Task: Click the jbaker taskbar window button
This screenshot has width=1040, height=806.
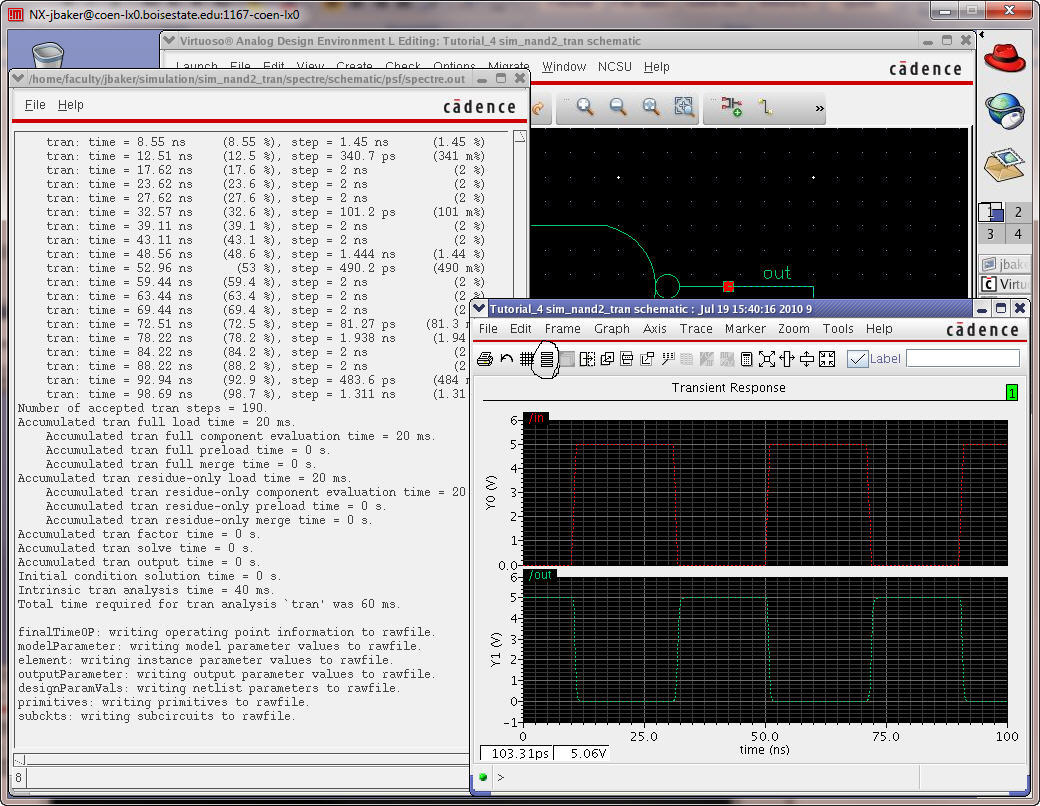Action: click(1004, 264)
